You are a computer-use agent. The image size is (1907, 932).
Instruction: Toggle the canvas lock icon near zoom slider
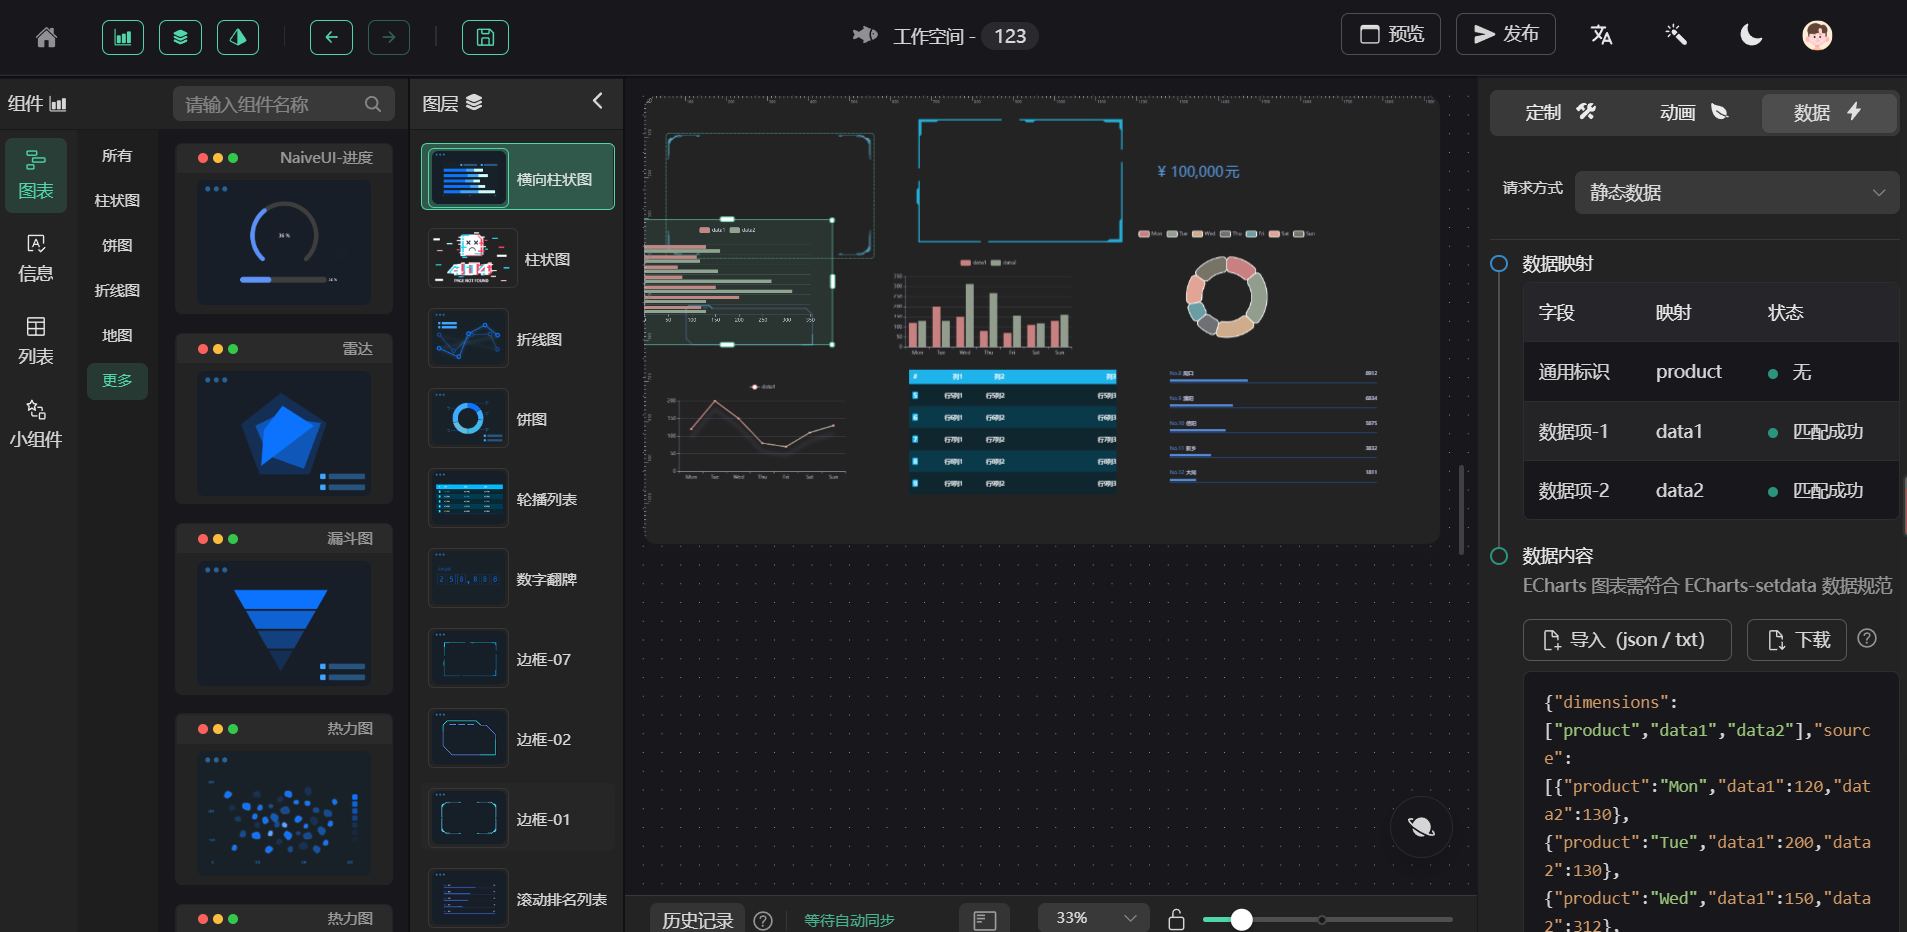tap(1177, 919)
